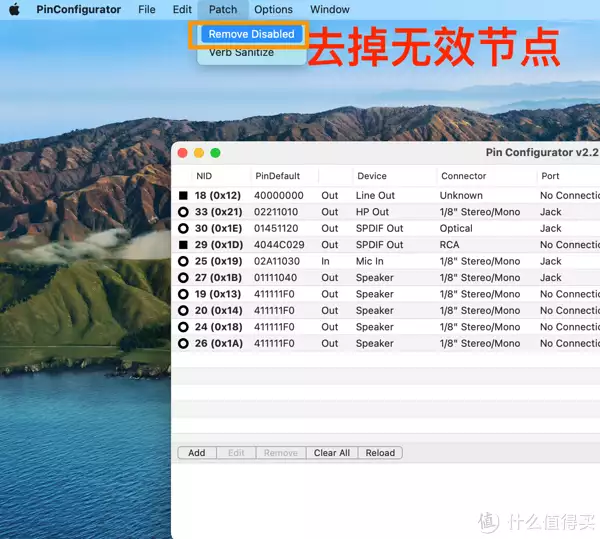
Task: Select row NID 19 (0x13)
Action: point(386,294)
